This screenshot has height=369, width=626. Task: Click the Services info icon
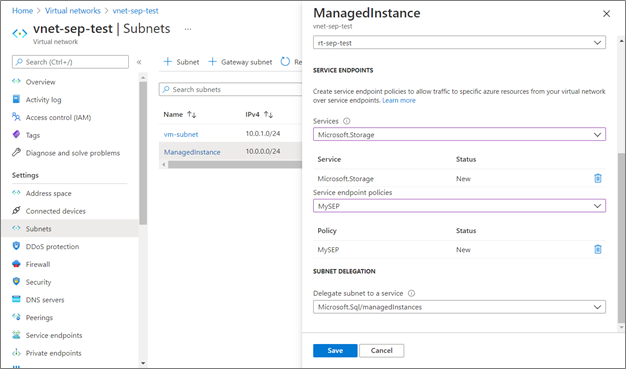click(347, 121)
